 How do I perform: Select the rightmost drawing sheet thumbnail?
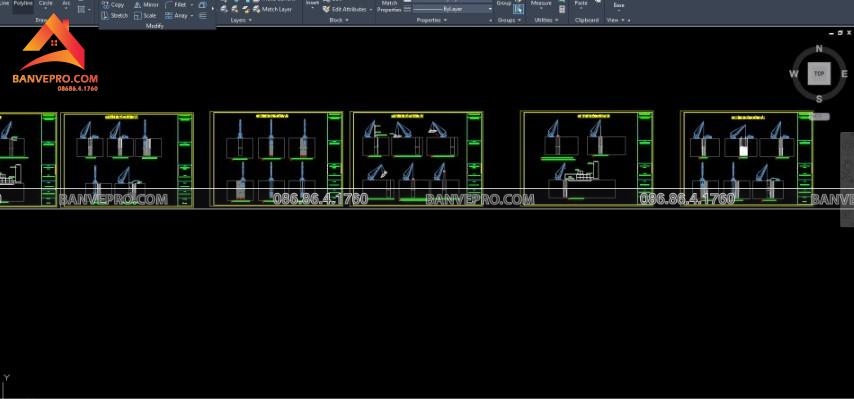tap(747, 158)
